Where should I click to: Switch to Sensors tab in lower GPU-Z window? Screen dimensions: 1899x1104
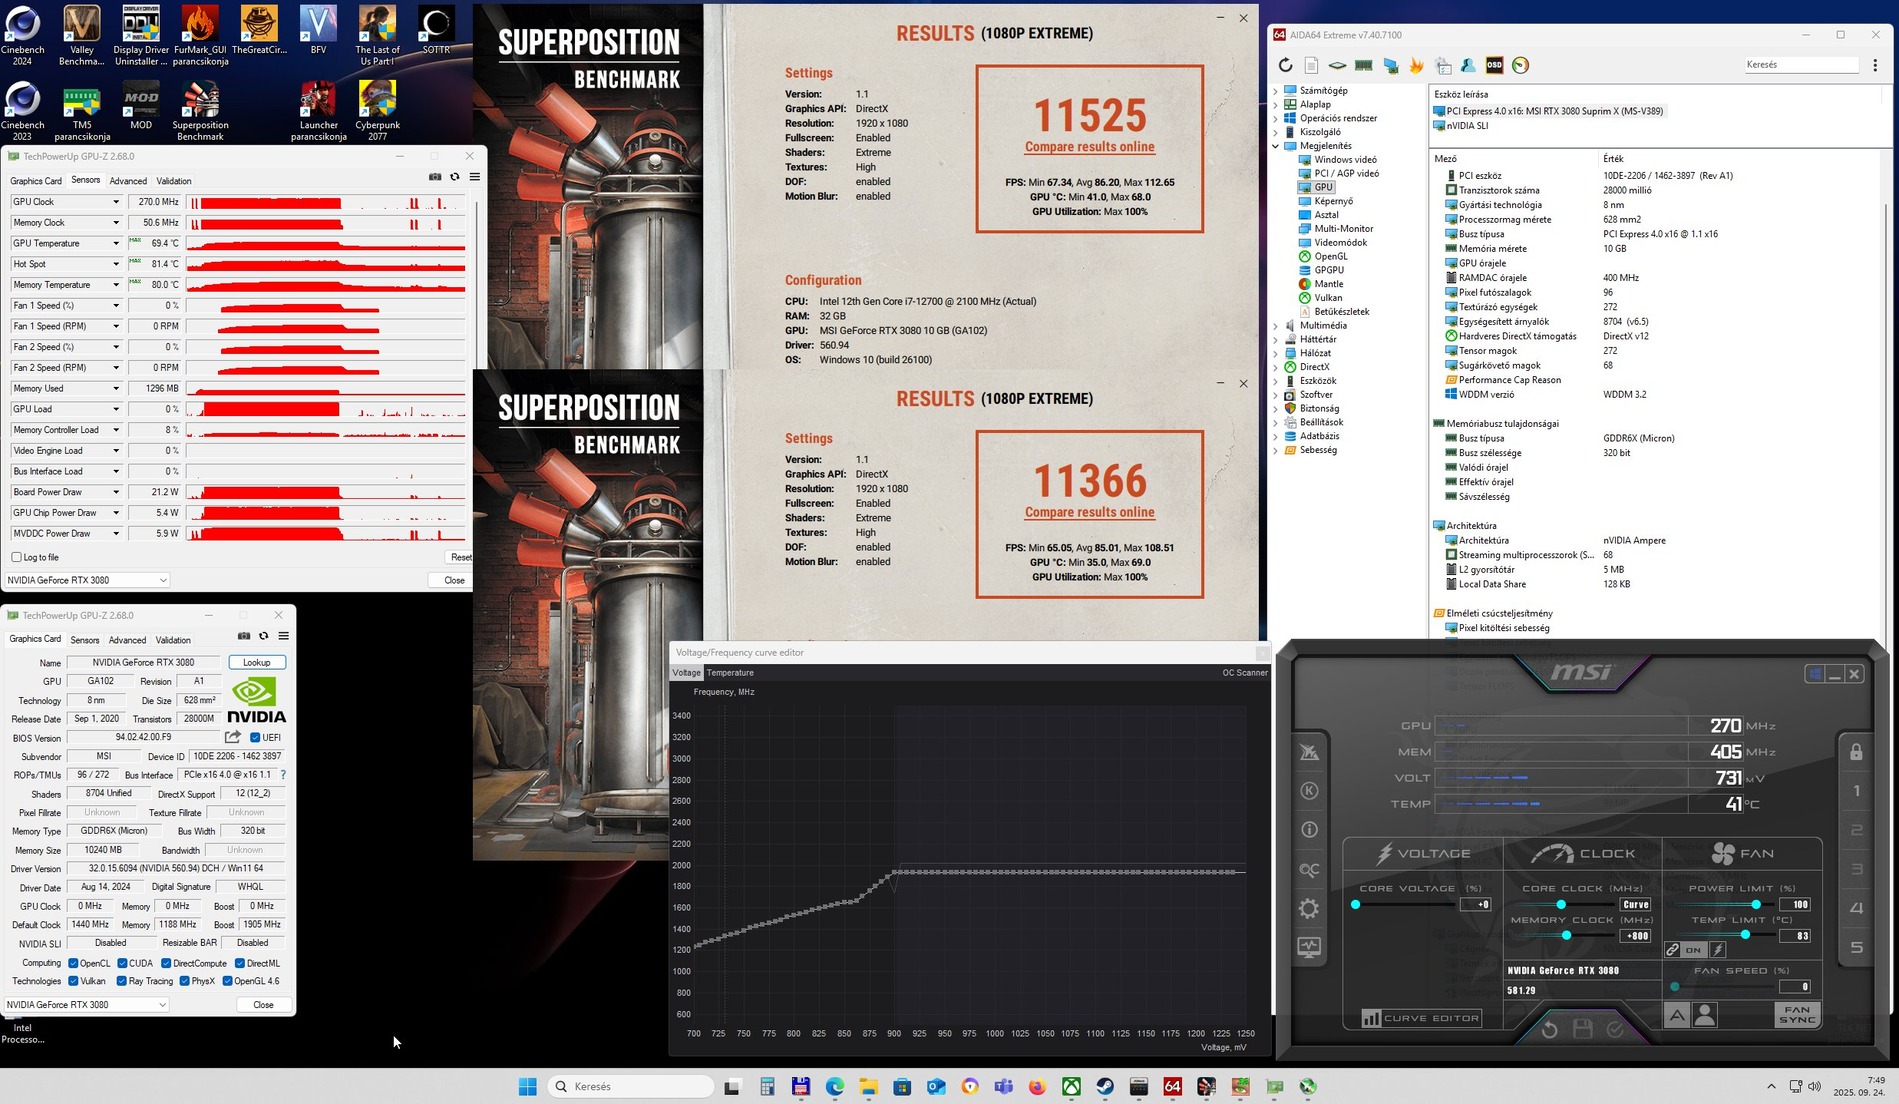(x=85, y=640)
